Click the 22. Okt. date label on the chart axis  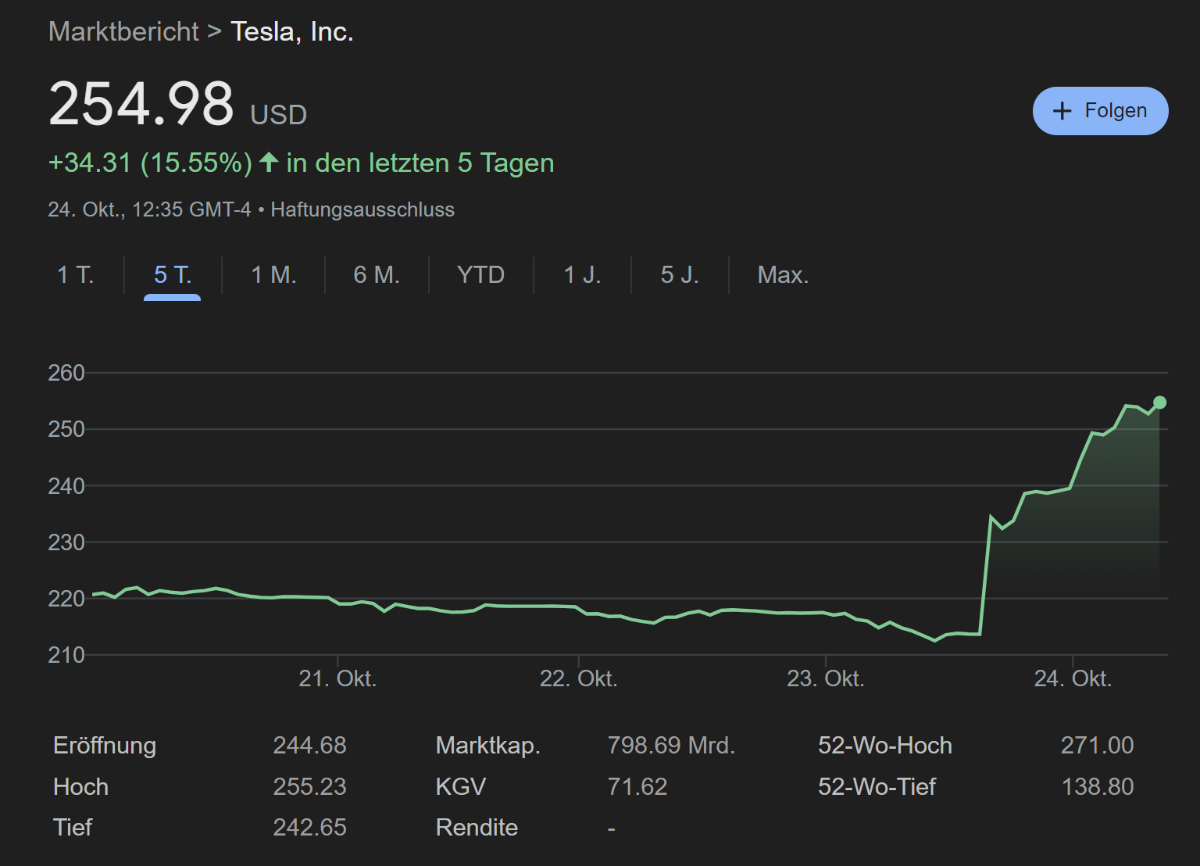(x=579, y=679)
